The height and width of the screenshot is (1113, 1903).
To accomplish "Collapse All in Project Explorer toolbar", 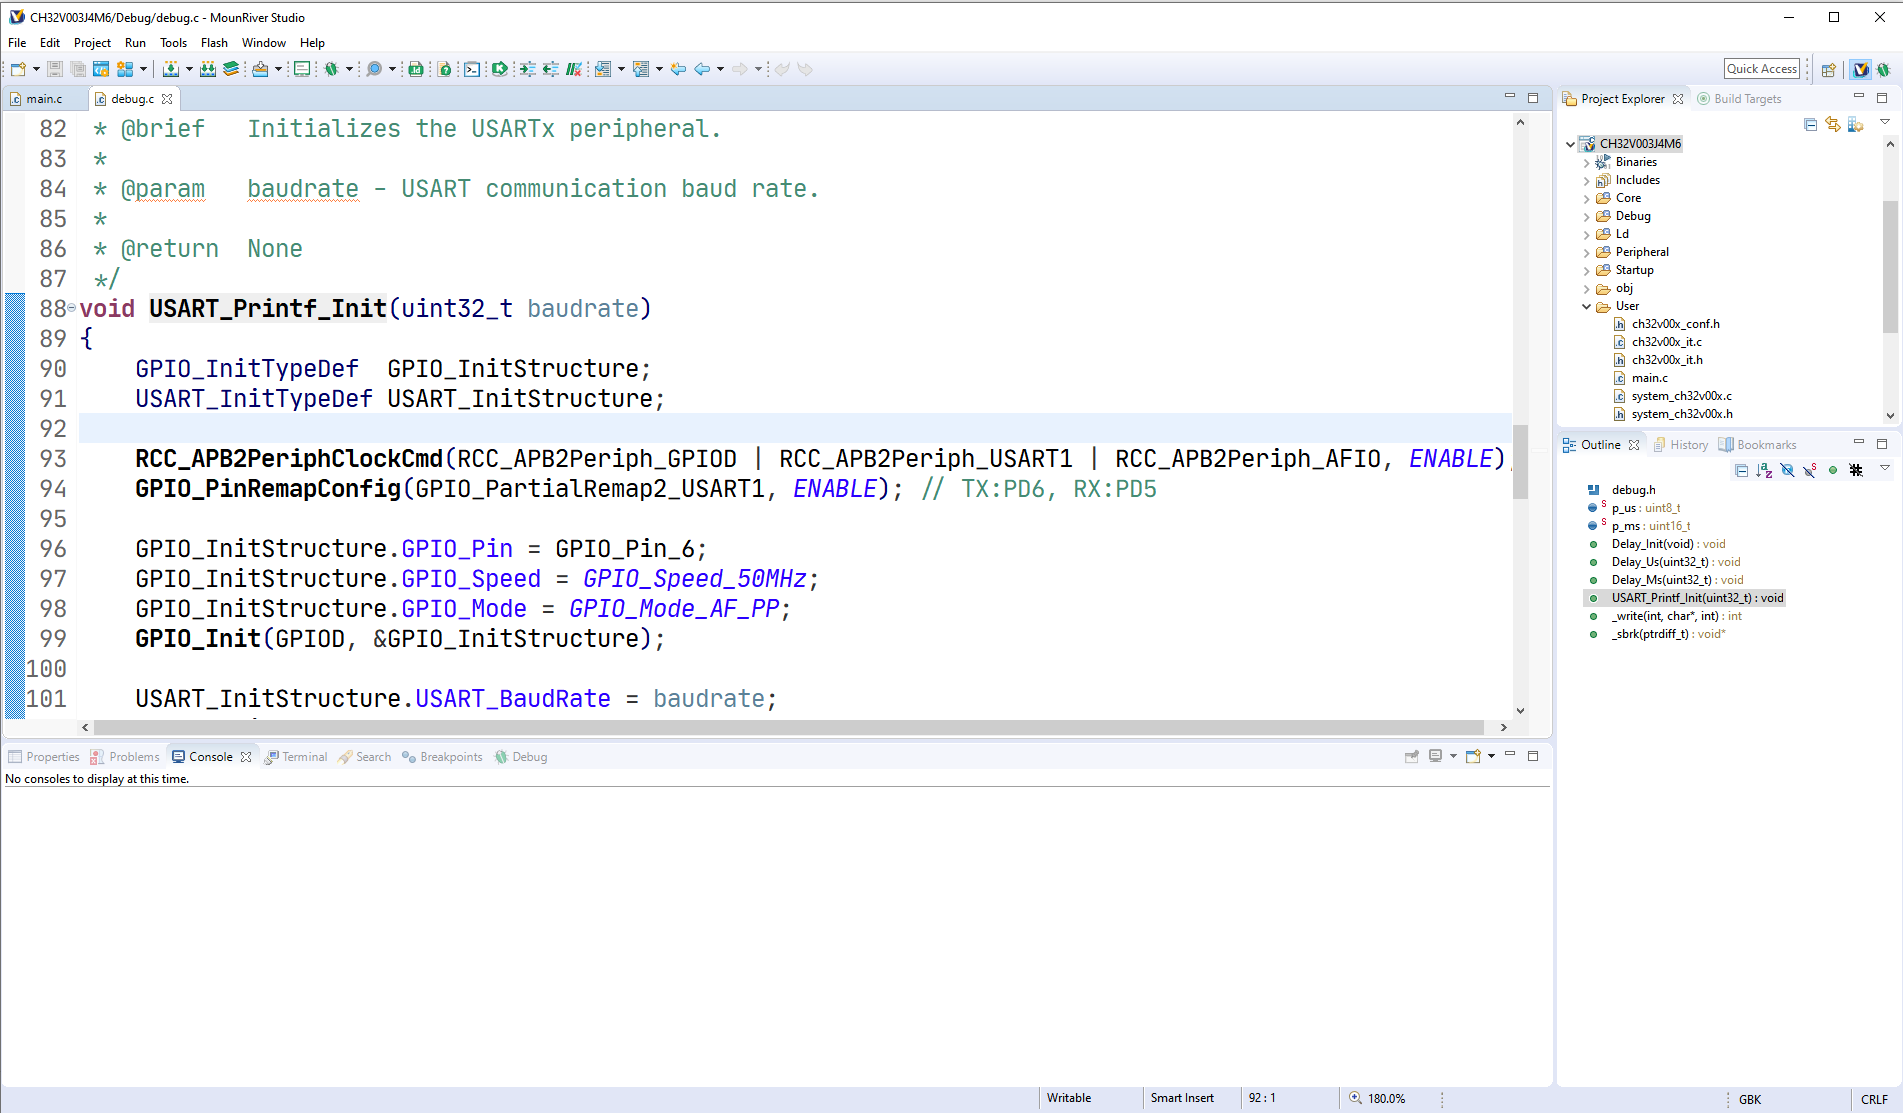I will click(1810, 124).
